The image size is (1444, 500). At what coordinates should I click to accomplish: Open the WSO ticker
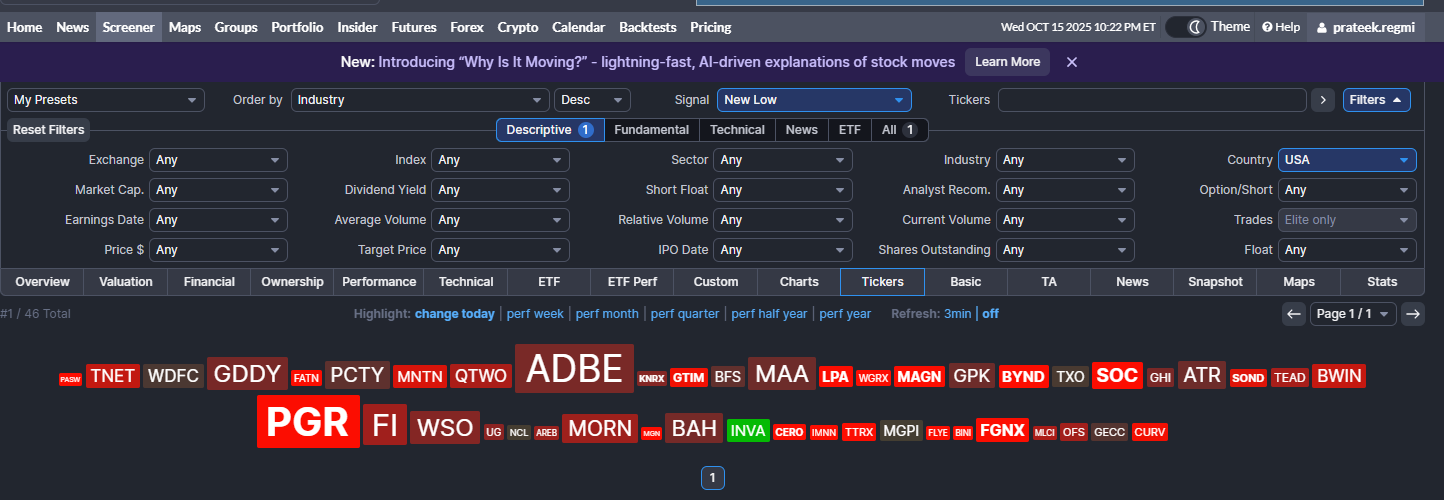[x=445, y=428]
